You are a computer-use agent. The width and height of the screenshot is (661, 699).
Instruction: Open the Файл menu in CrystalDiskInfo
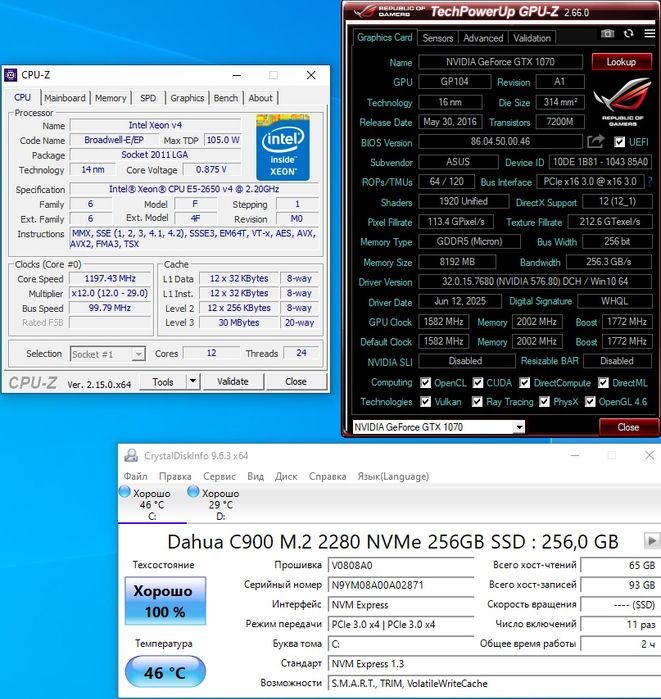(x=135, y=476)
